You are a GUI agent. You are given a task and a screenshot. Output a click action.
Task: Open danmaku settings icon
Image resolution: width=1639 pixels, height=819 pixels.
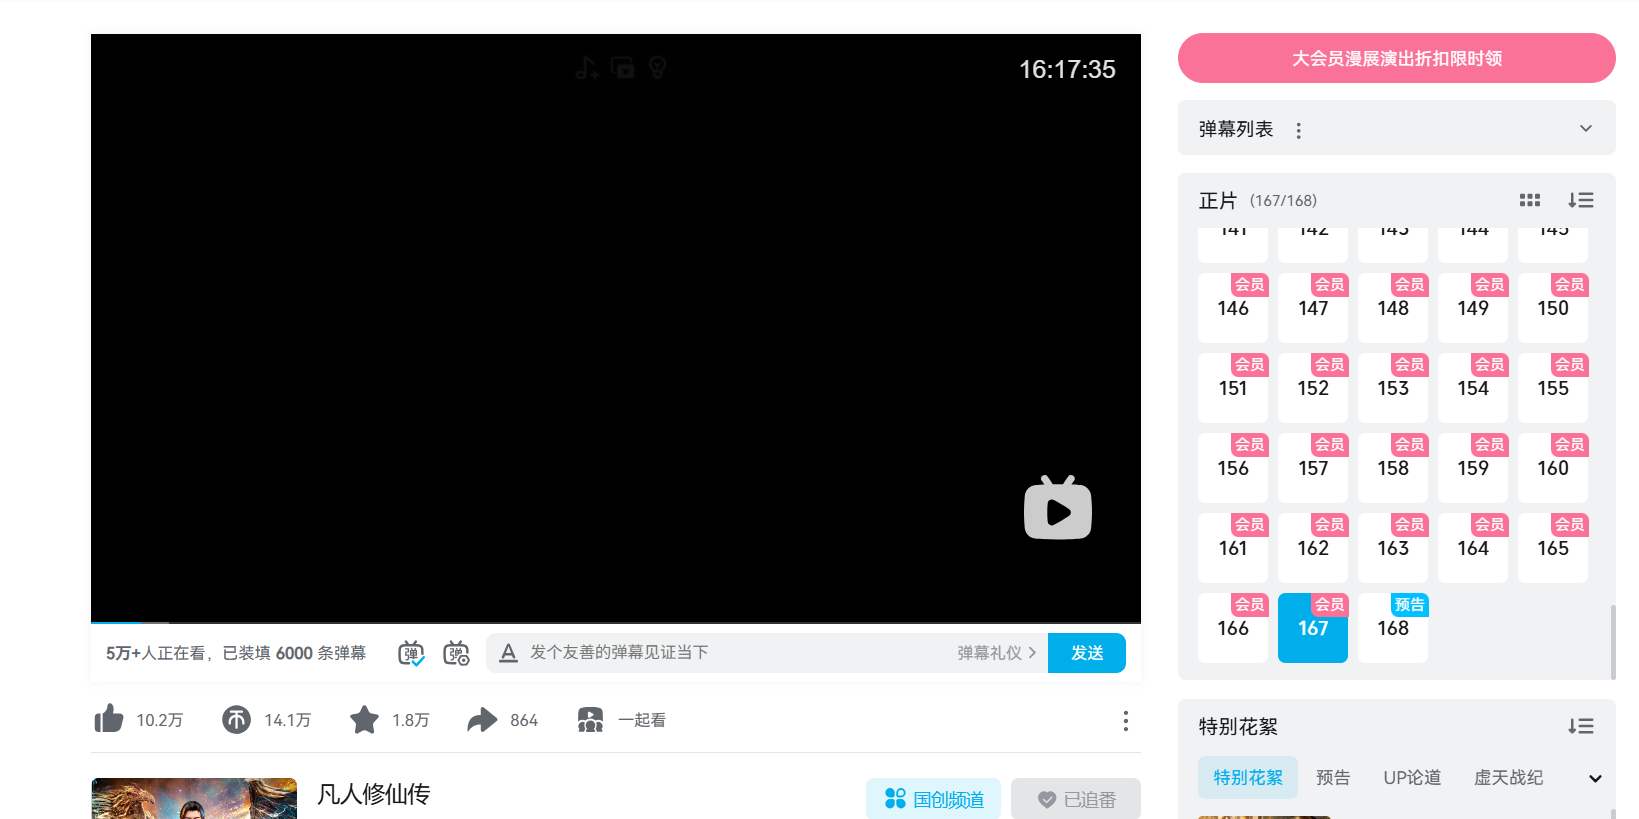(x=456, y=653)
